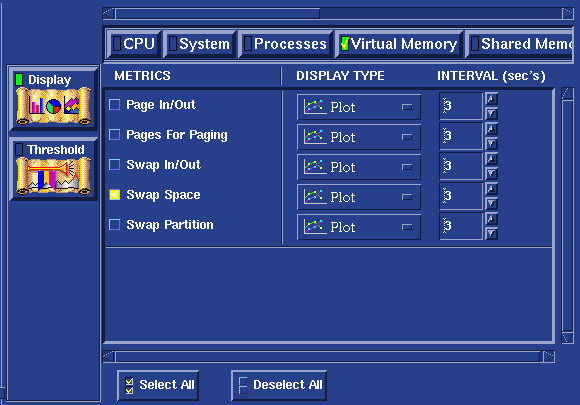Click the Select All double-check icon
This screenshot has width=580, height=405.
tap(129, 385)
